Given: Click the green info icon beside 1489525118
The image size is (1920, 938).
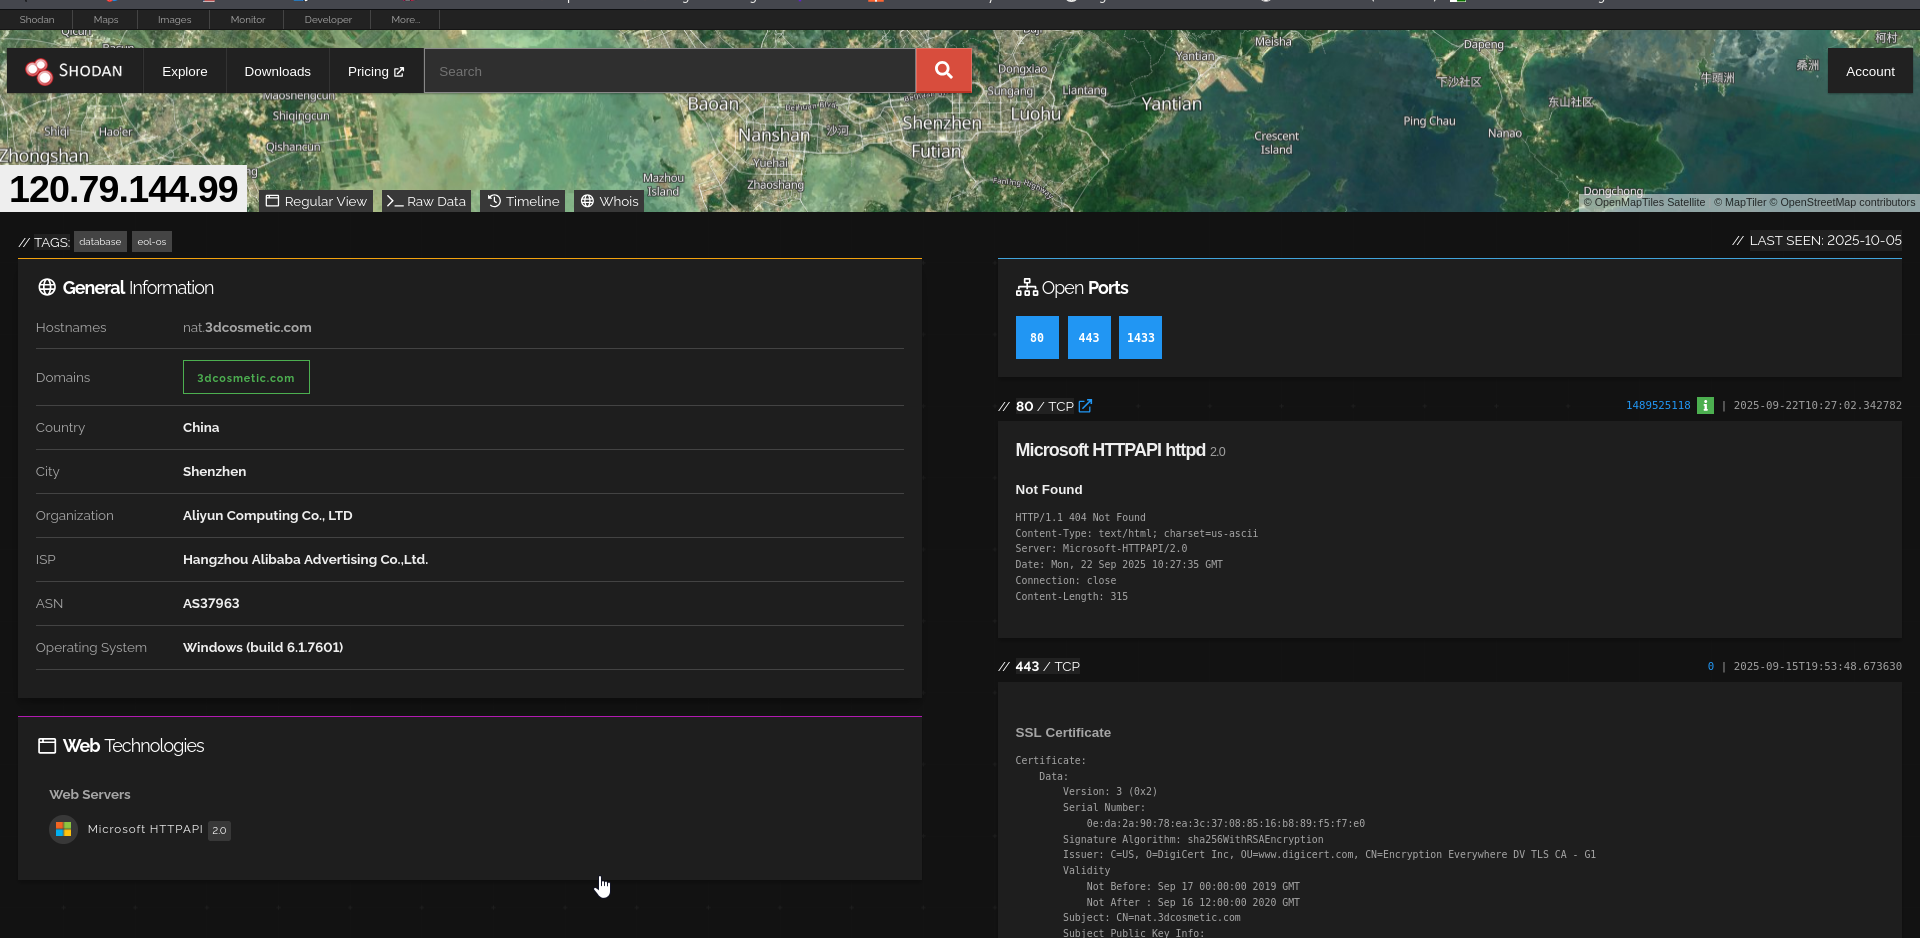Looking at the screenshot, I should (x=1705, y=405).
